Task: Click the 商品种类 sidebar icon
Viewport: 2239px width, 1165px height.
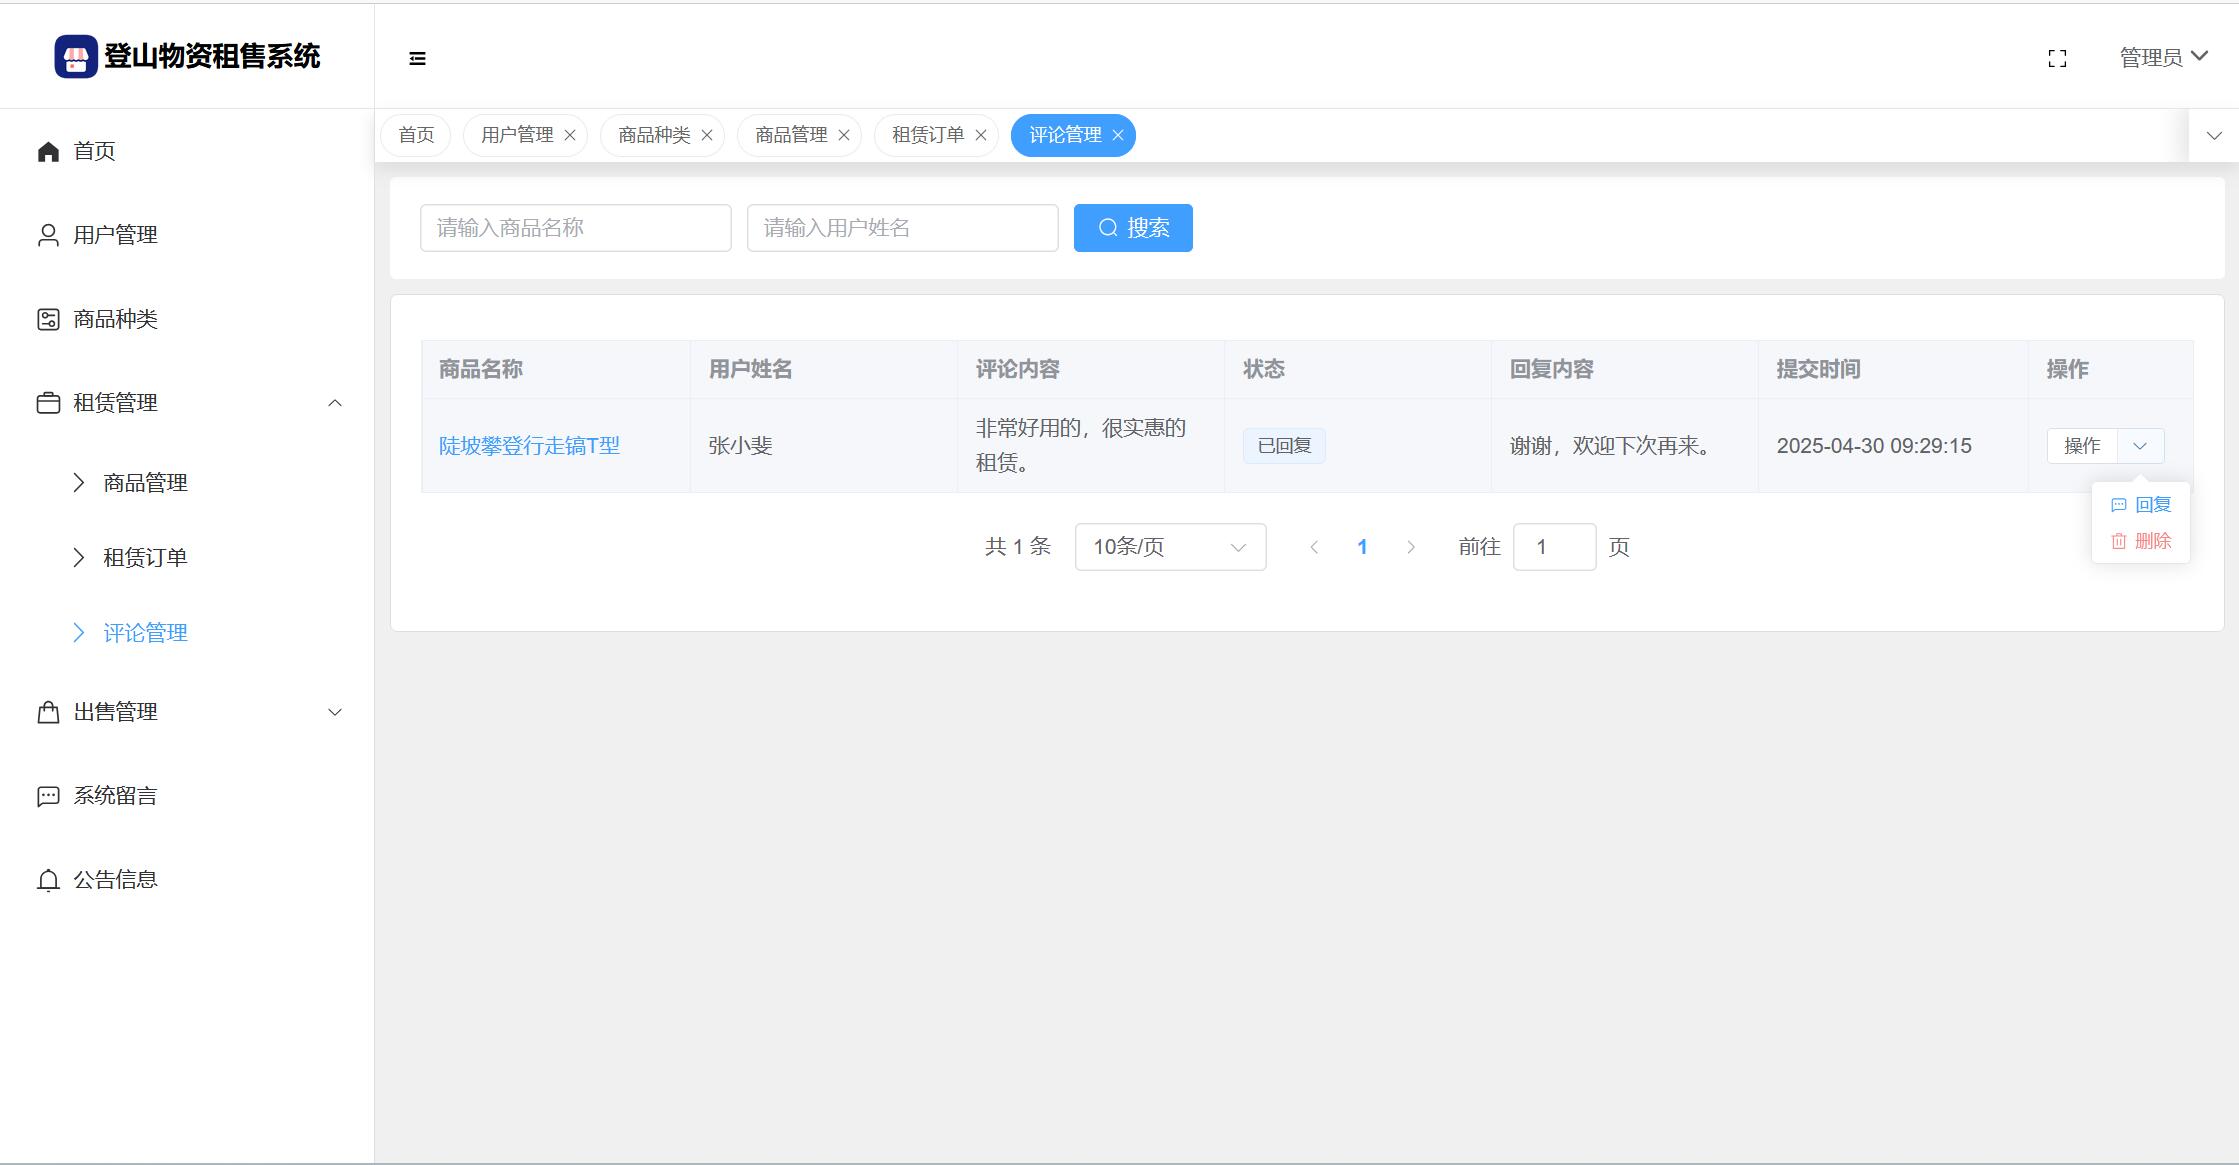Action: [x=48, y=319]
